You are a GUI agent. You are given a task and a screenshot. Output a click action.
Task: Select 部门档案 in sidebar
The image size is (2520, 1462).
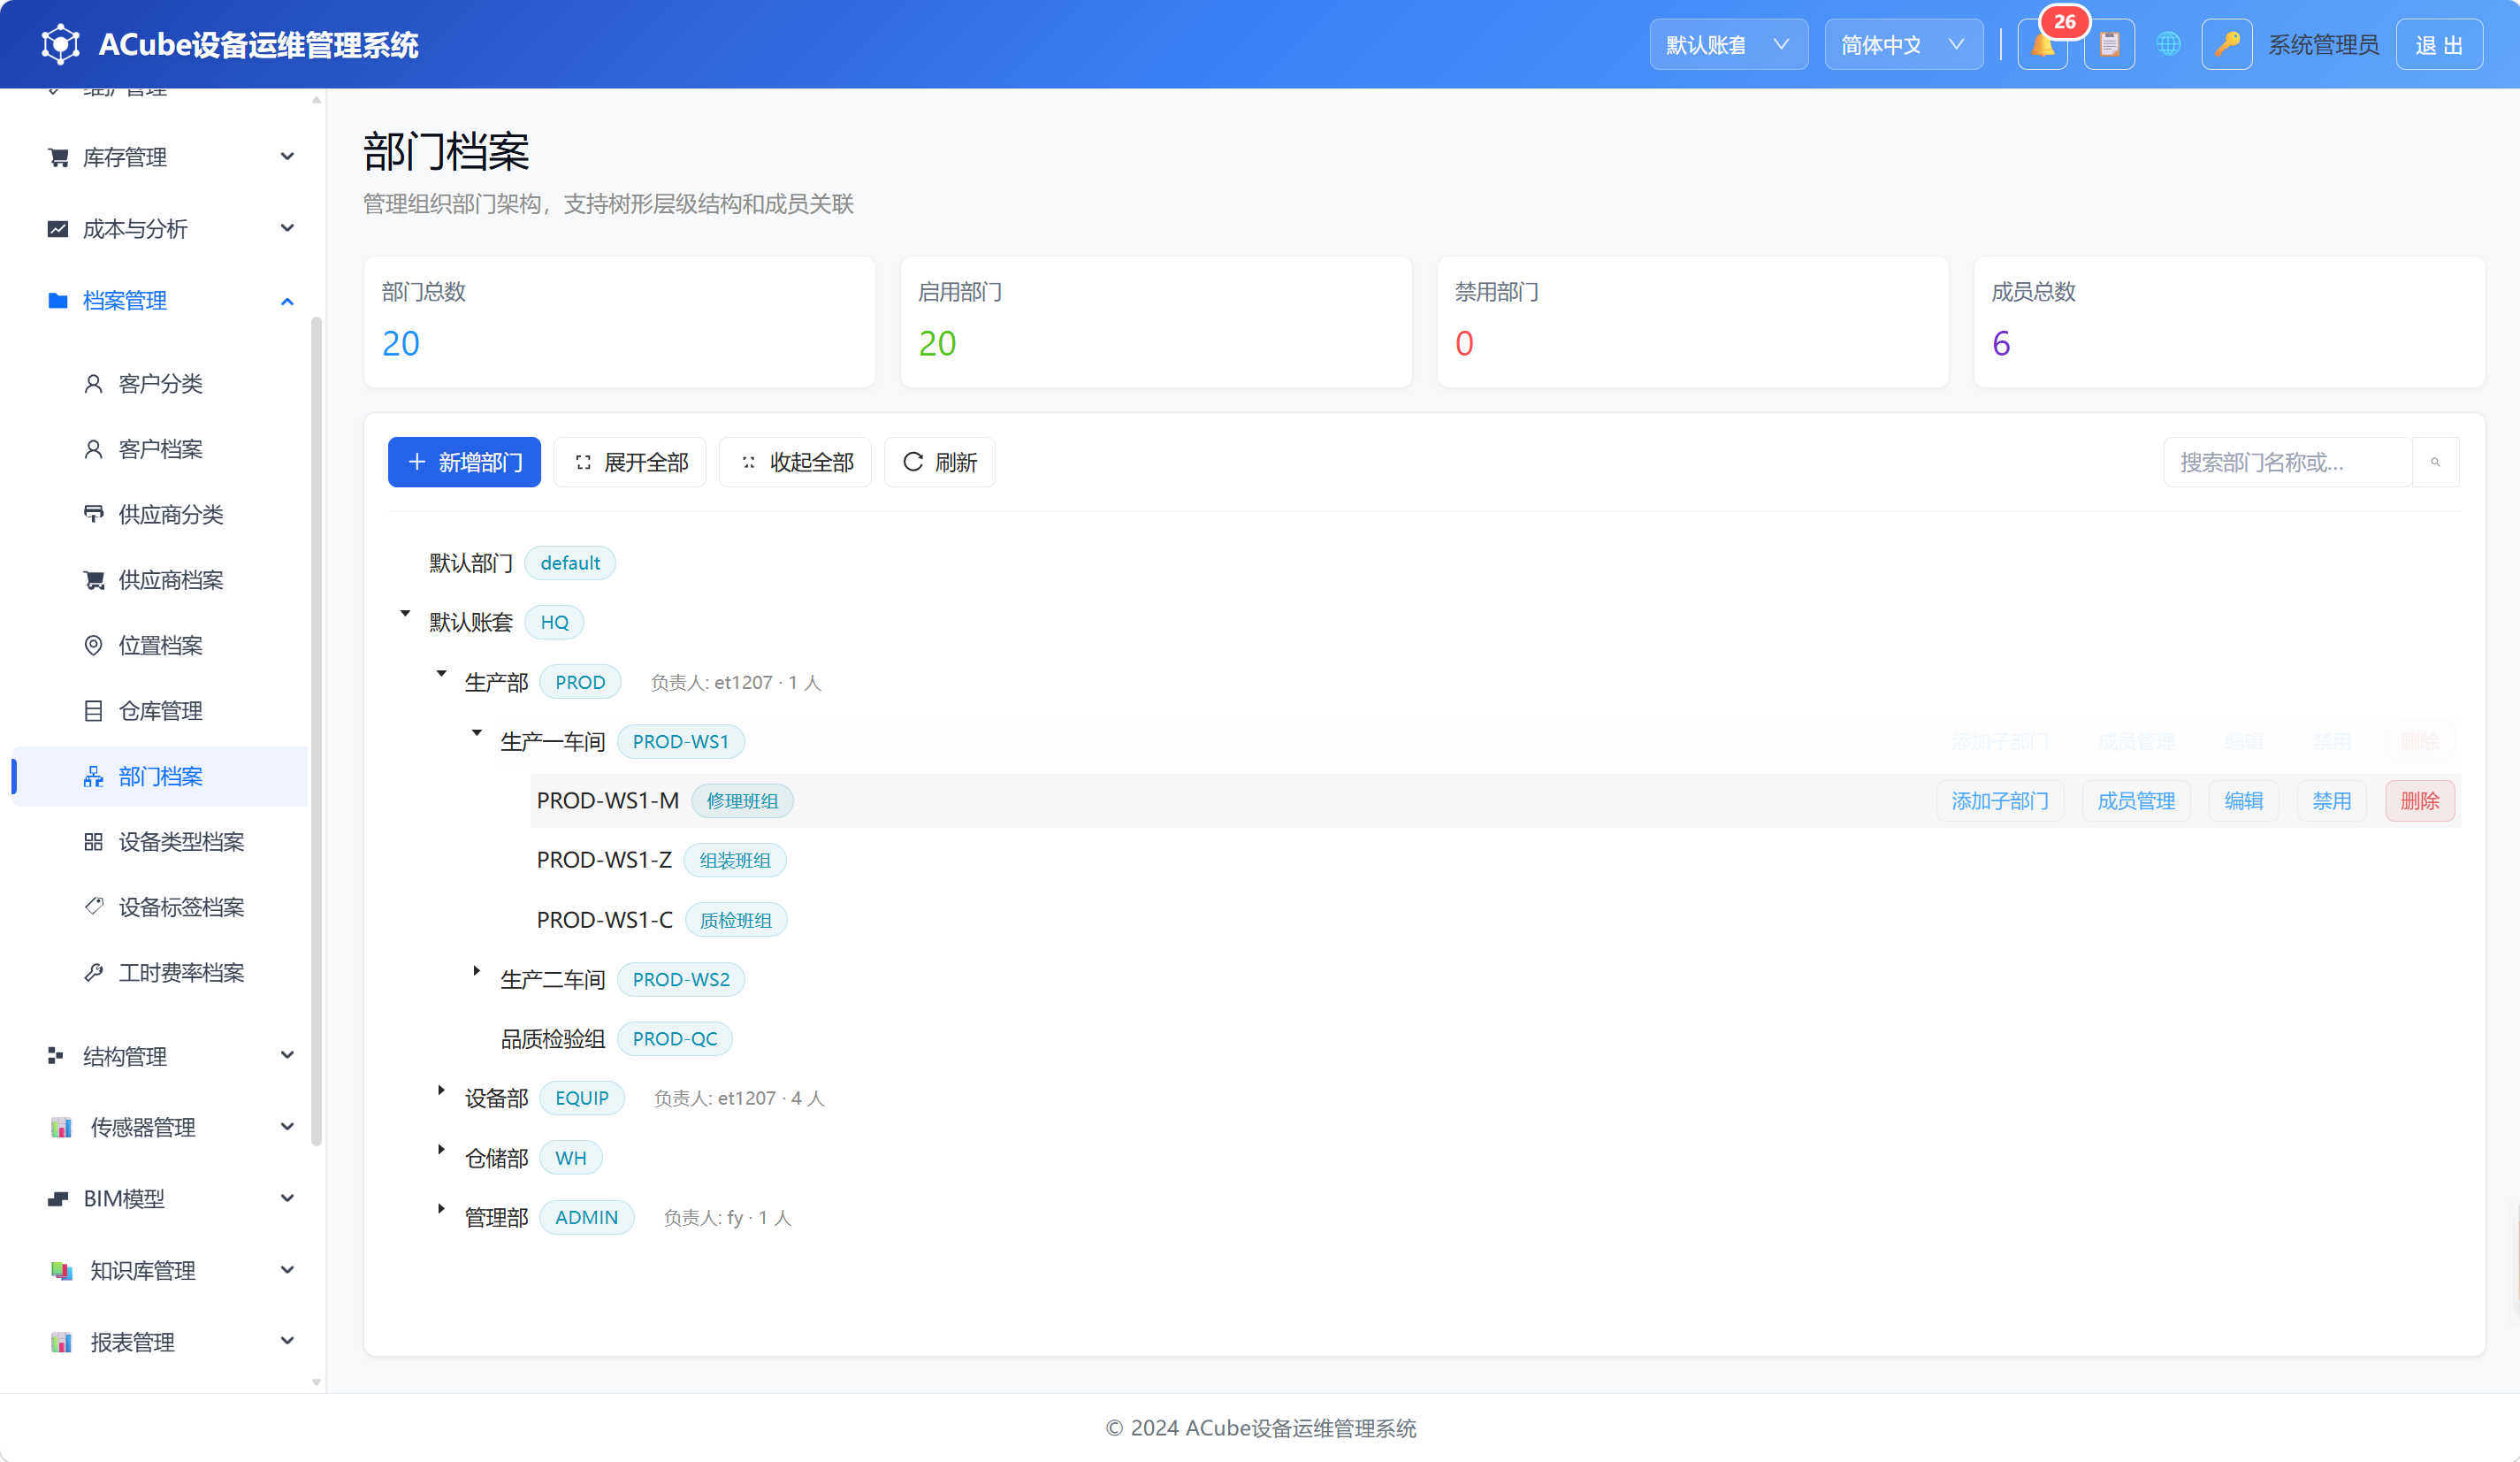tap(160, 776)
